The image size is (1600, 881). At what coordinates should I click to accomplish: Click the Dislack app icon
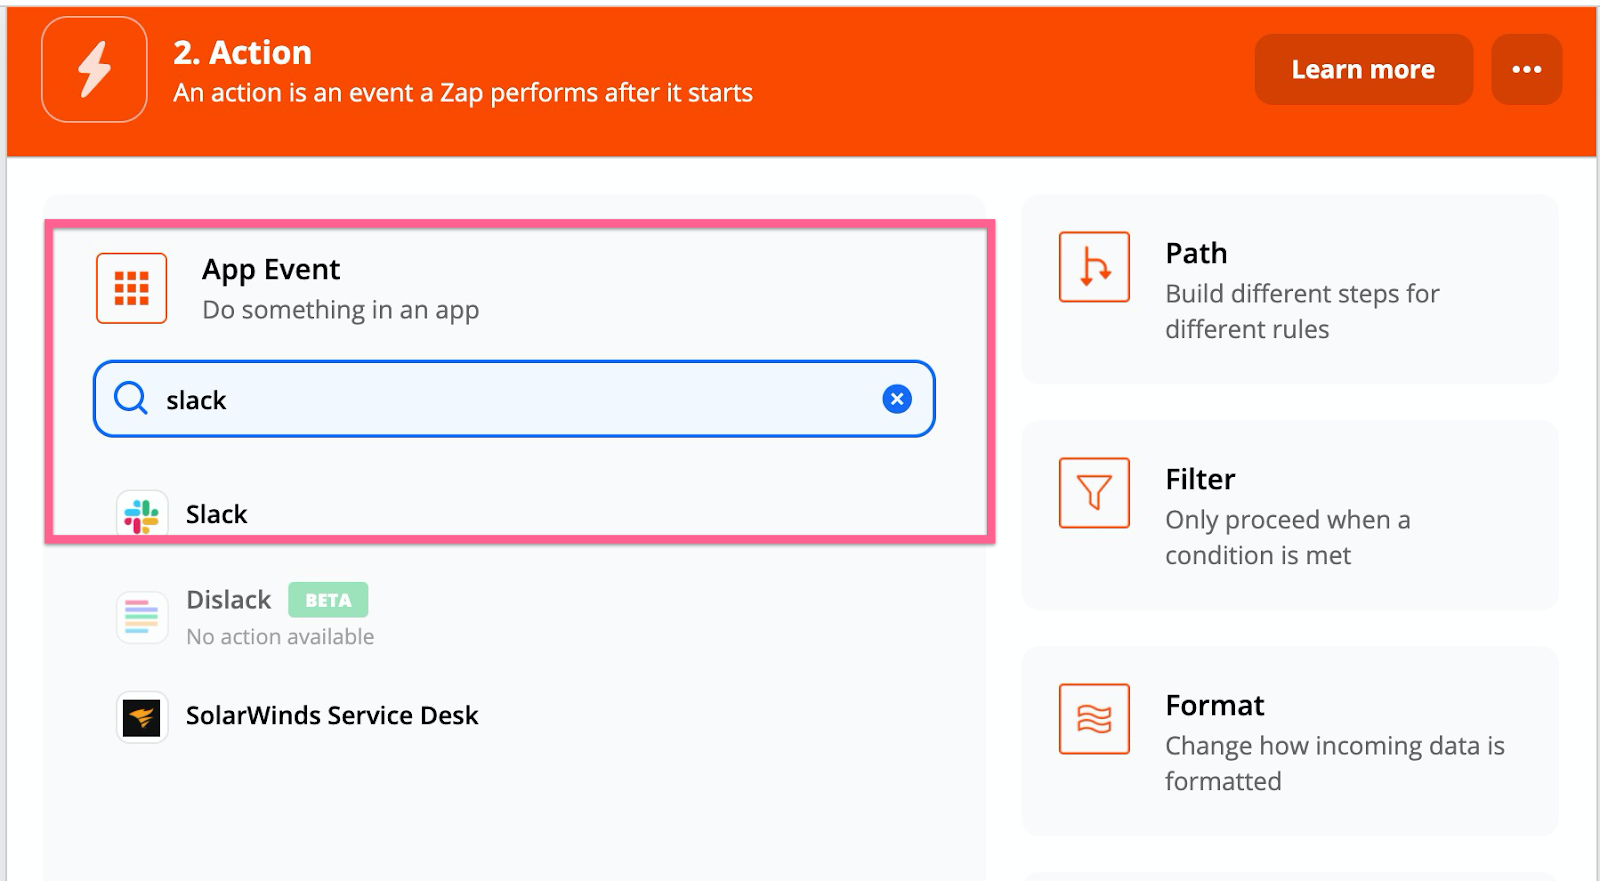coord(142,617)
